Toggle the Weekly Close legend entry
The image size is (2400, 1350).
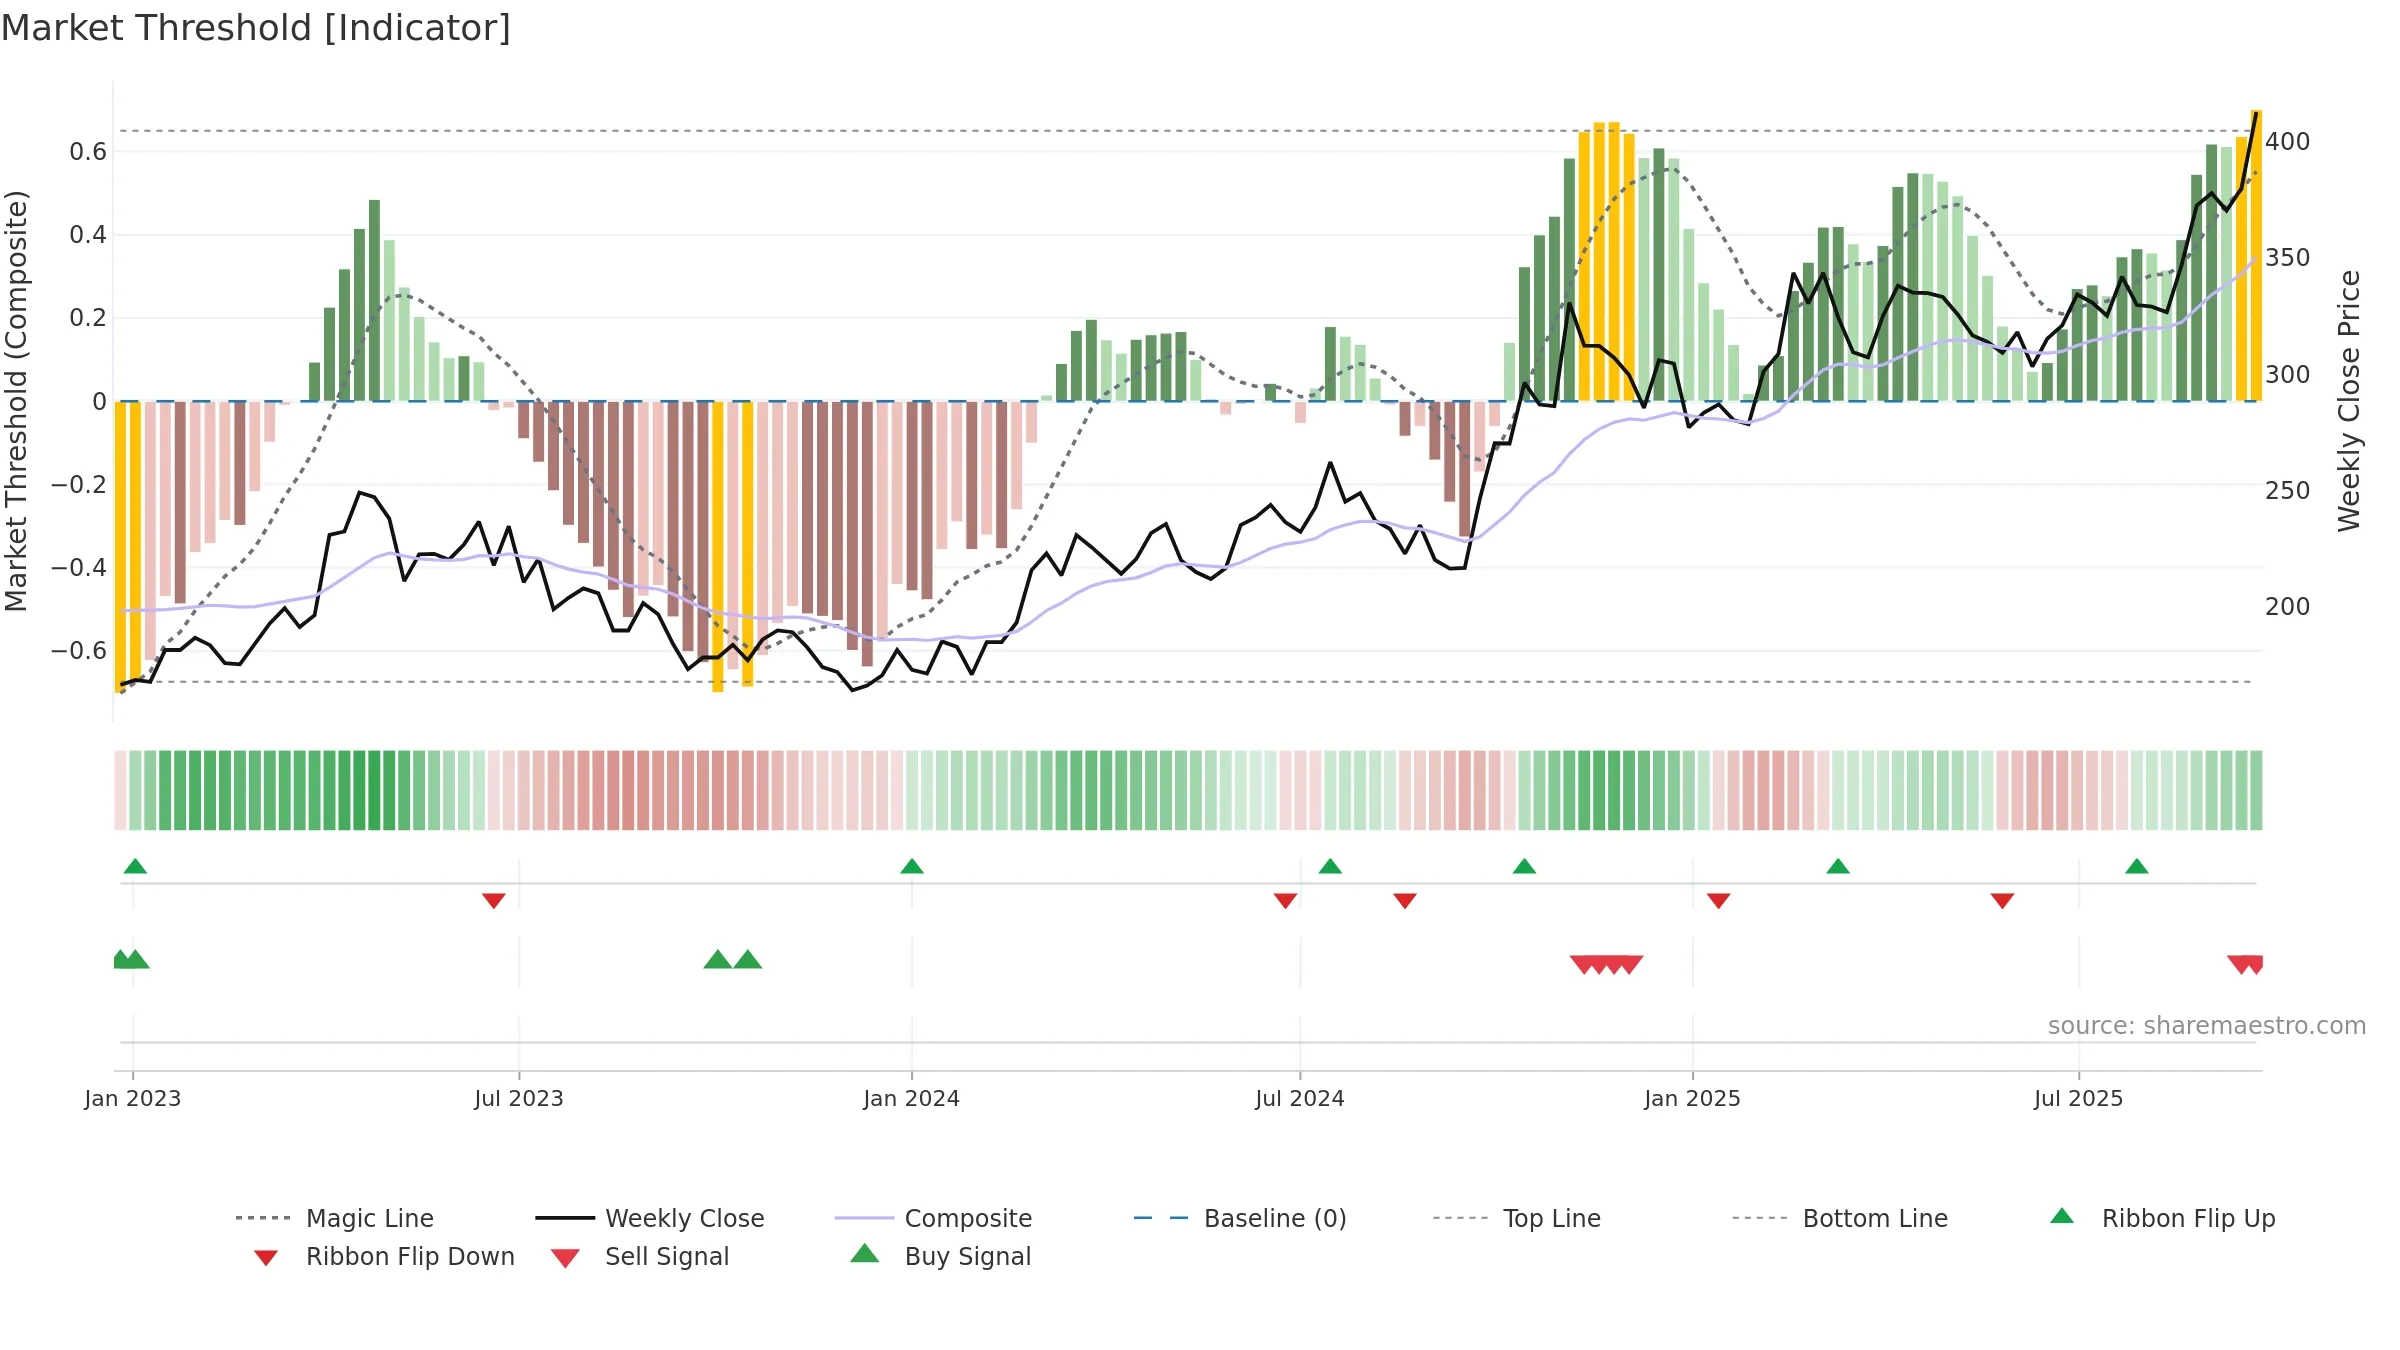point(650,1218)
